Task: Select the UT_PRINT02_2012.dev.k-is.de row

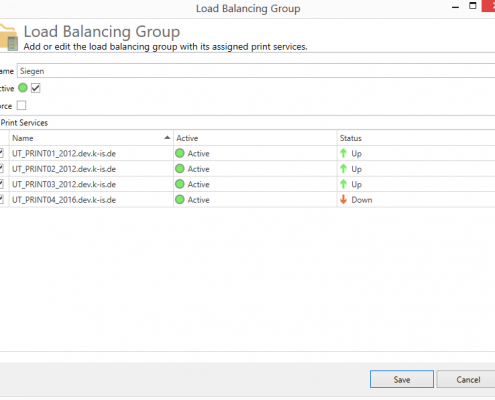Action: [x=247, y=169]
